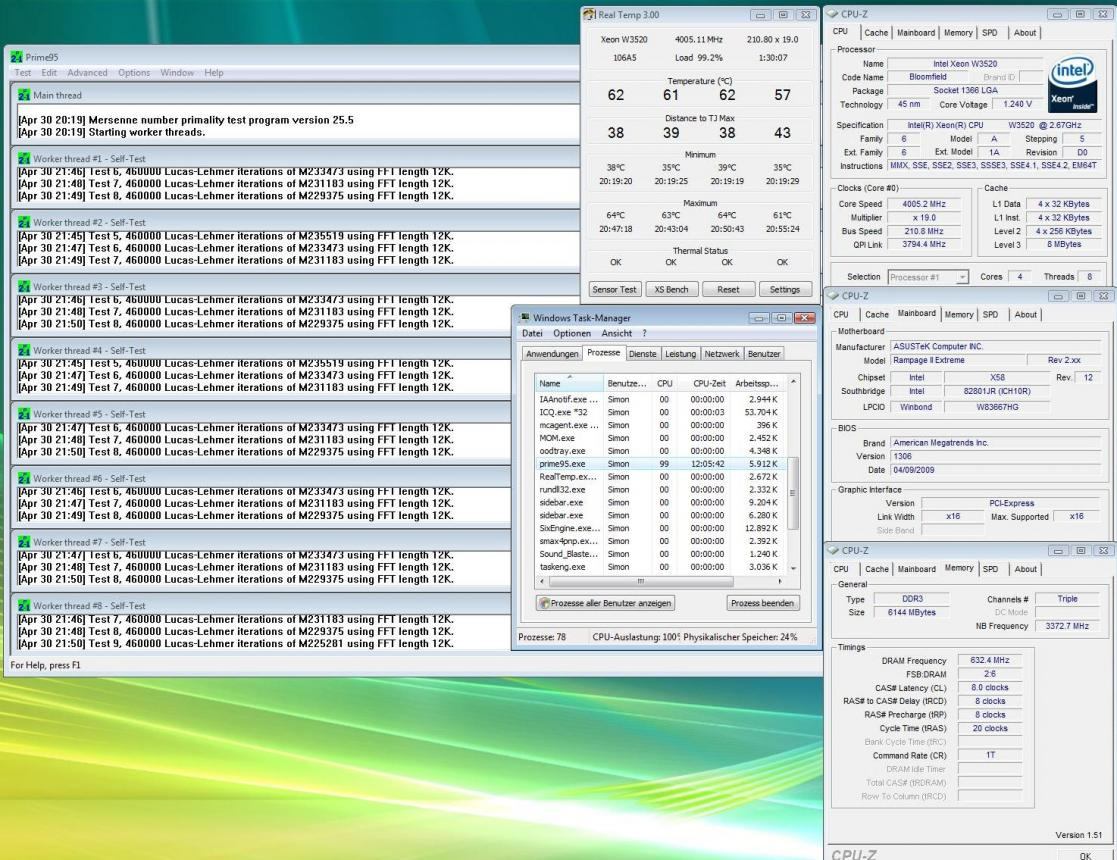Select SixEngine.exe process row

coord(660,528)
